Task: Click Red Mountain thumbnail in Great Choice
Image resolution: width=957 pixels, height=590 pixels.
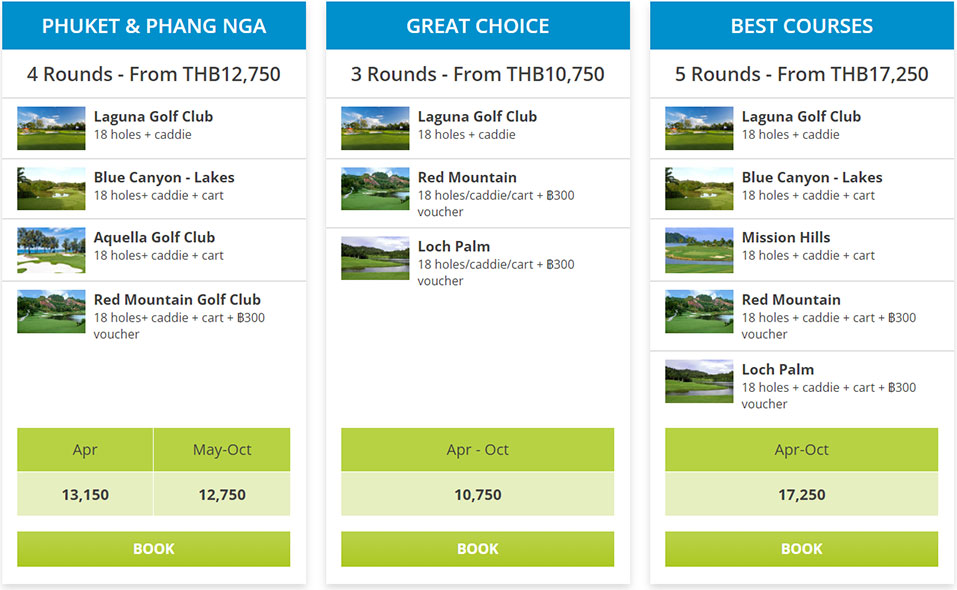Action: pos(375,189)
